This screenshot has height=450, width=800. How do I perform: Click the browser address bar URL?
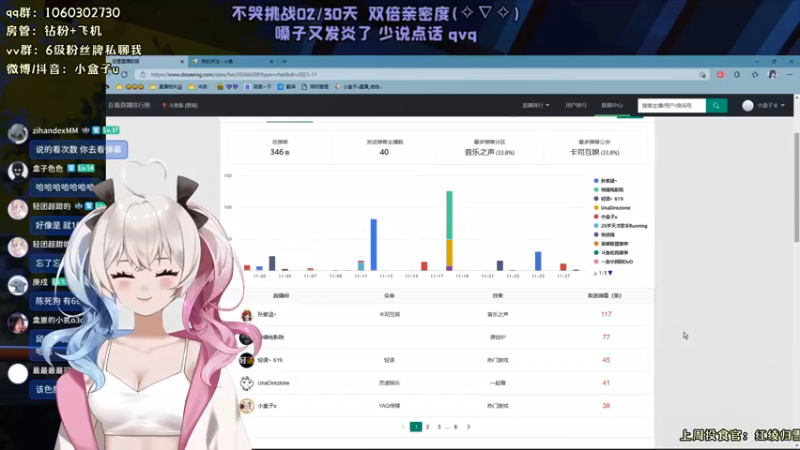point(234,74)
